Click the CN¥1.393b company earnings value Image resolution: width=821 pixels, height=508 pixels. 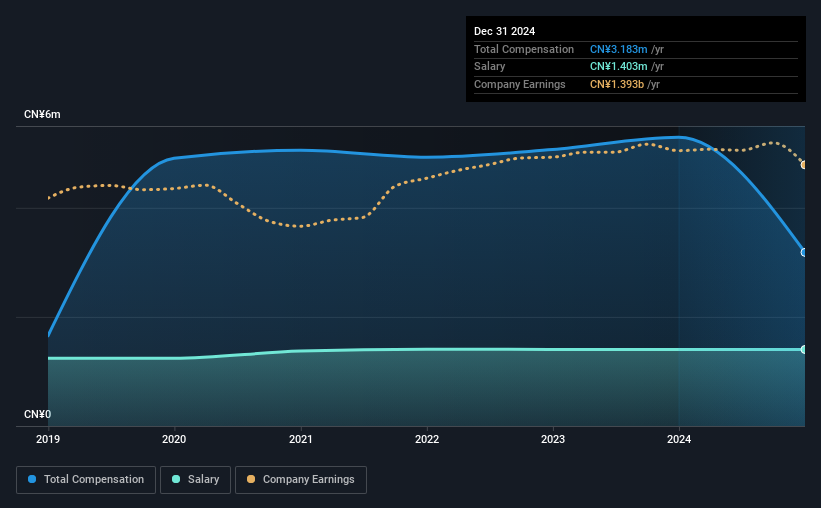point(617,84)
